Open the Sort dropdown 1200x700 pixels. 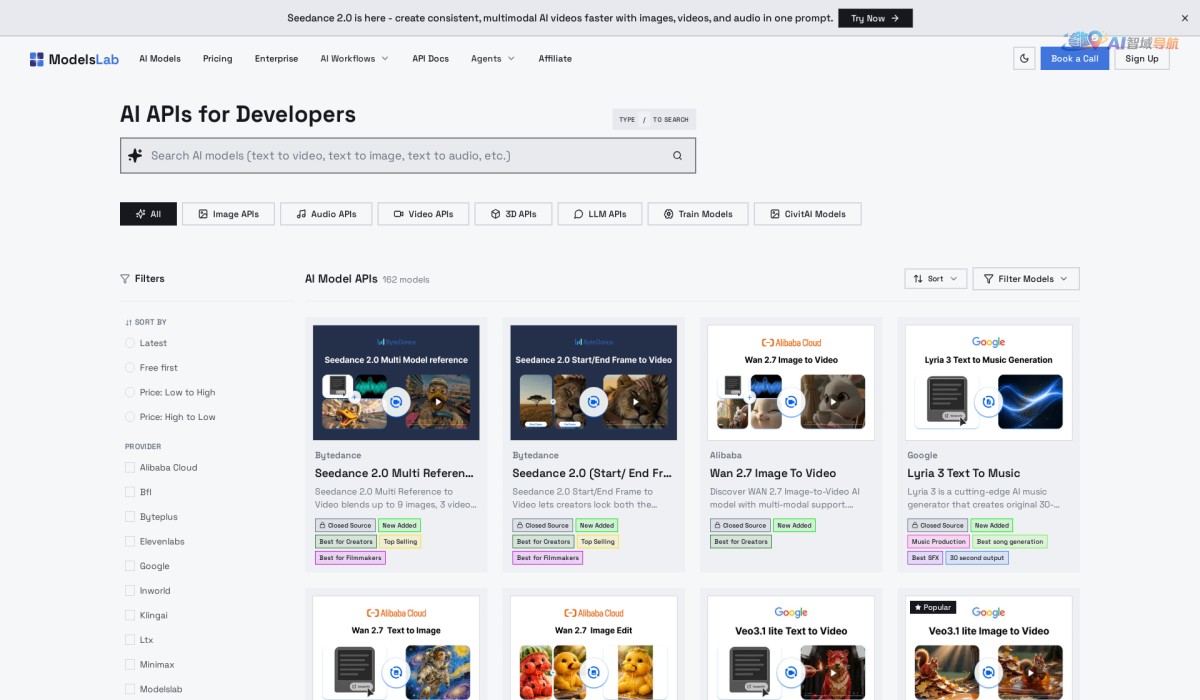click(935, 279)
